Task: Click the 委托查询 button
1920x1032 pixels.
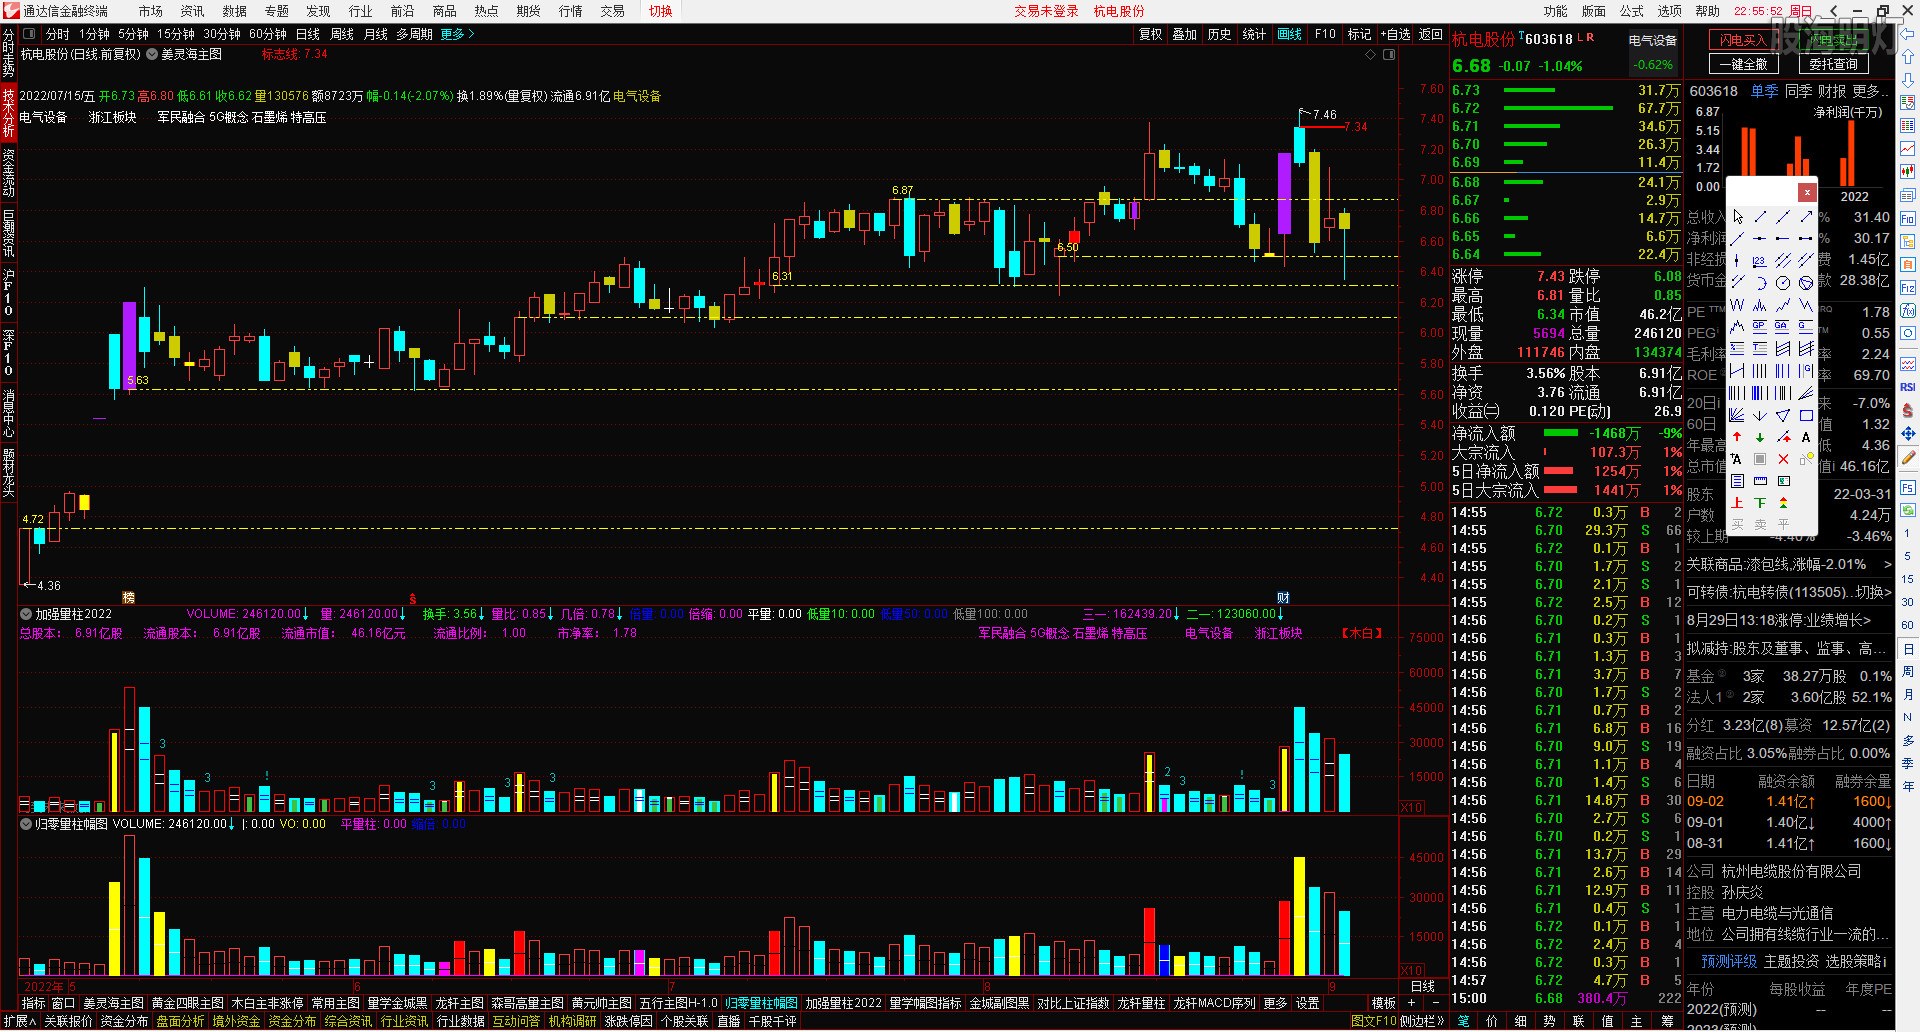Action: (x=1834, y=64)
